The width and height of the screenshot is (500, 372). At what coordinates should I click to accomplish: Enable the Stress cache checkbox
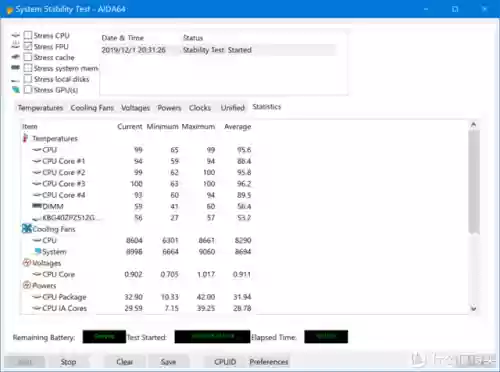click(x=28, y=57)
